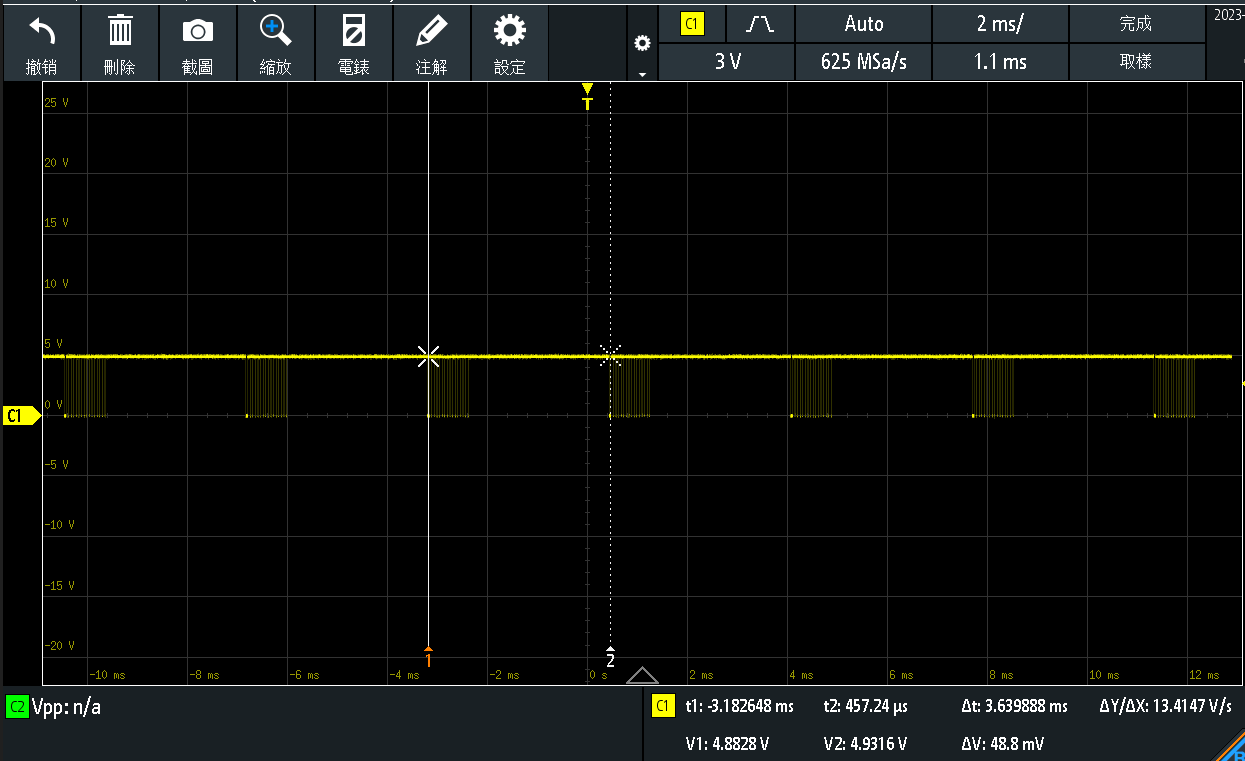
Task: Open the 設定 settings gear icon
Action: 510,42
